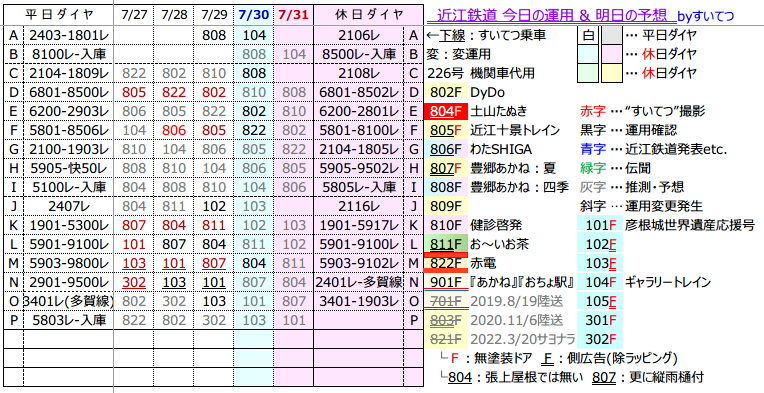The height and width of the screenshot is (393, 764).
Task: Click the 2901-9500レ weekday service cell
Action: pos(68,282)
